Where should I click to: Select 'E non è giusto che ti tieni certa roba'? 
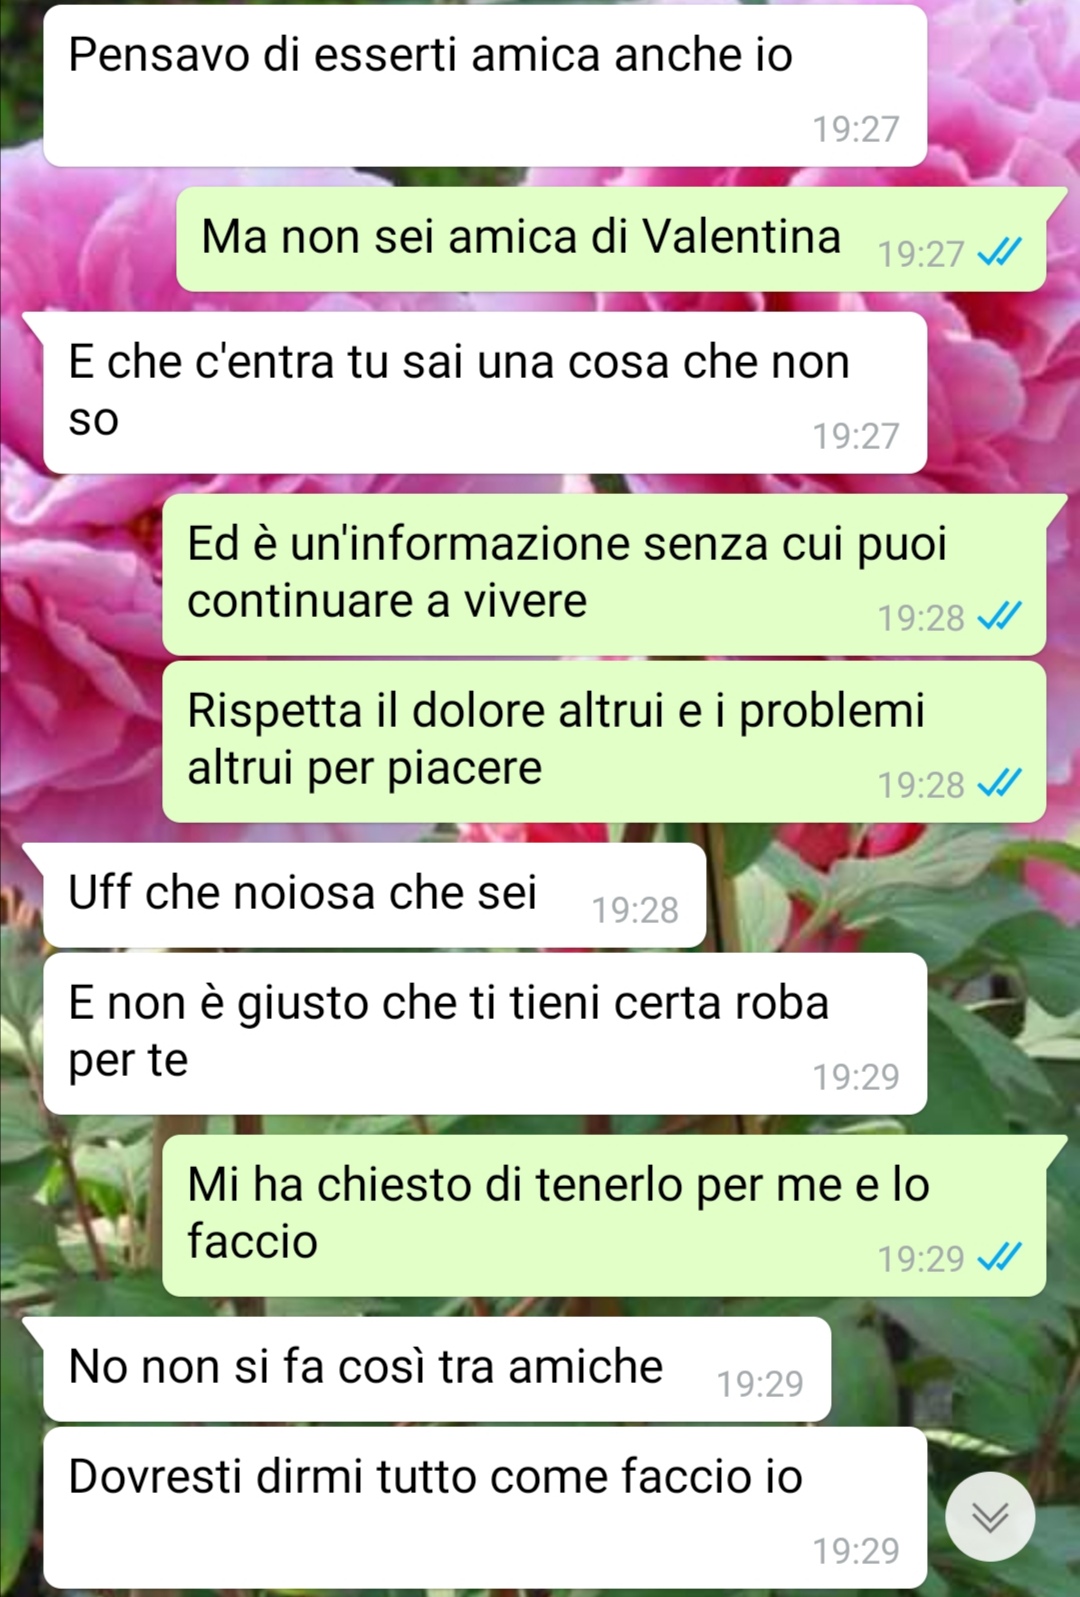485,1033
